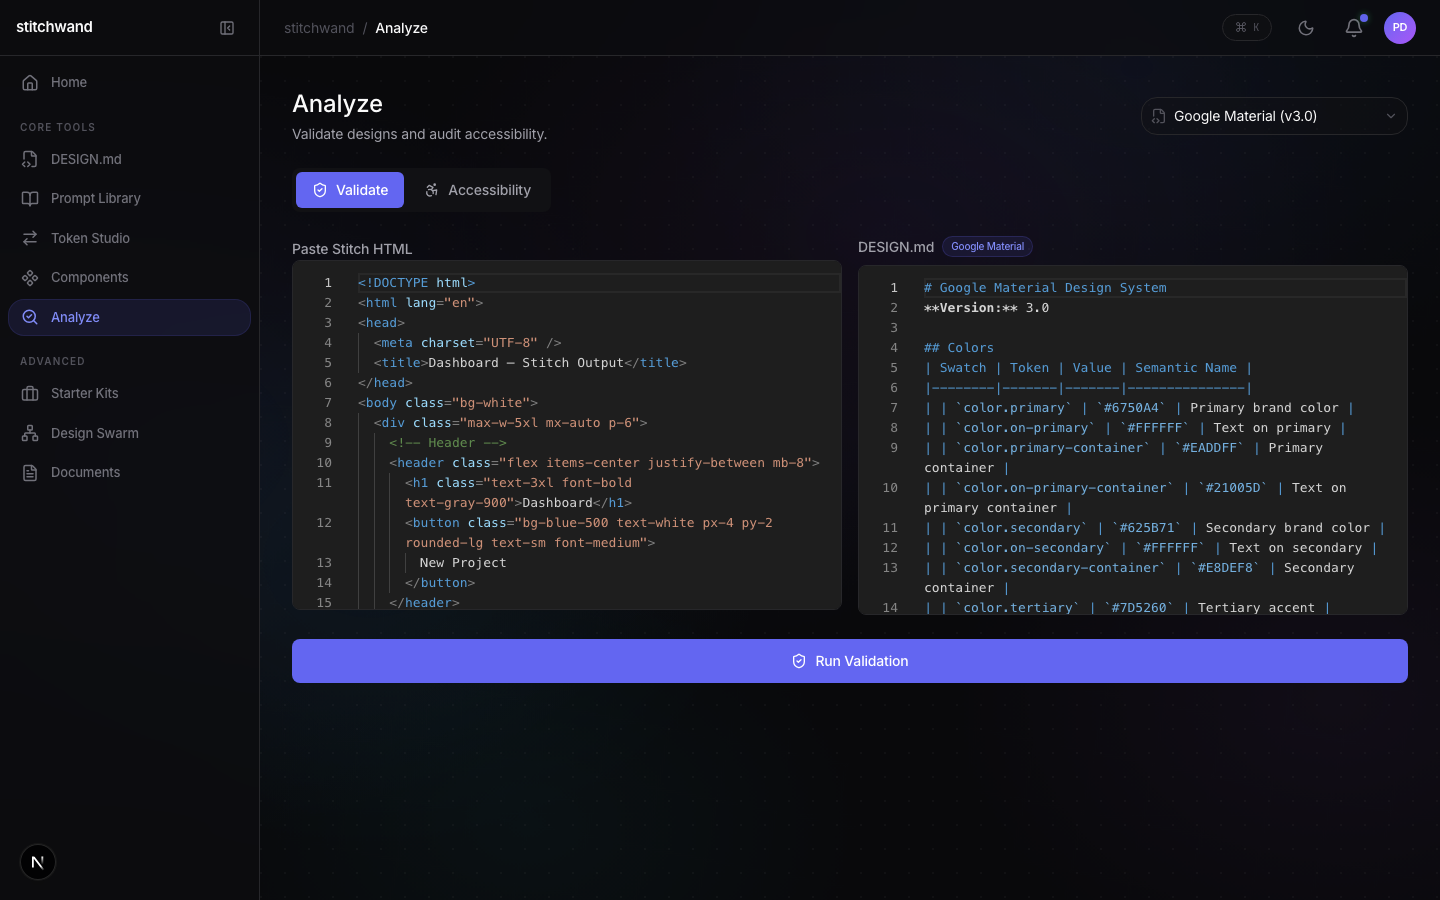Image resolution: width=1440 pixels, height=900 pixels.
Task: Open Home in the sidebar
Action: [129, 82]
